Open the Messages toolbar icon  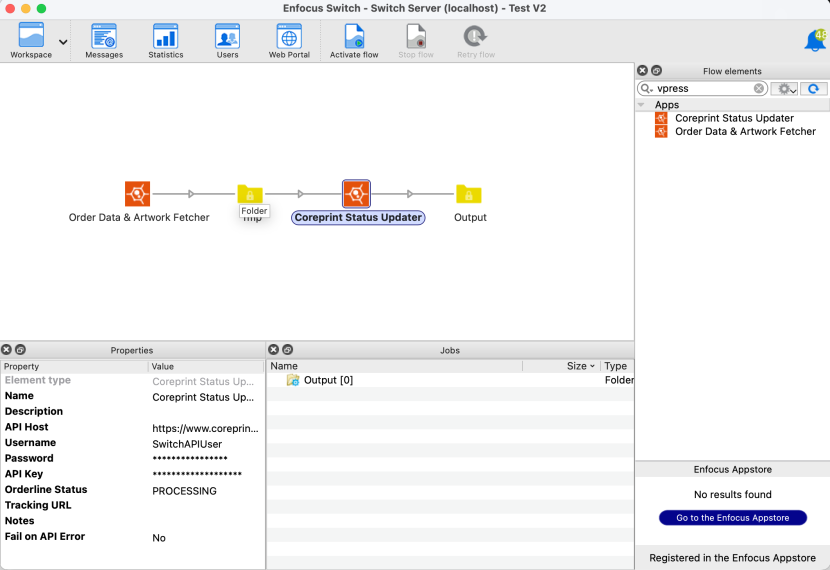pyautogui.click(x=104, y=39)
